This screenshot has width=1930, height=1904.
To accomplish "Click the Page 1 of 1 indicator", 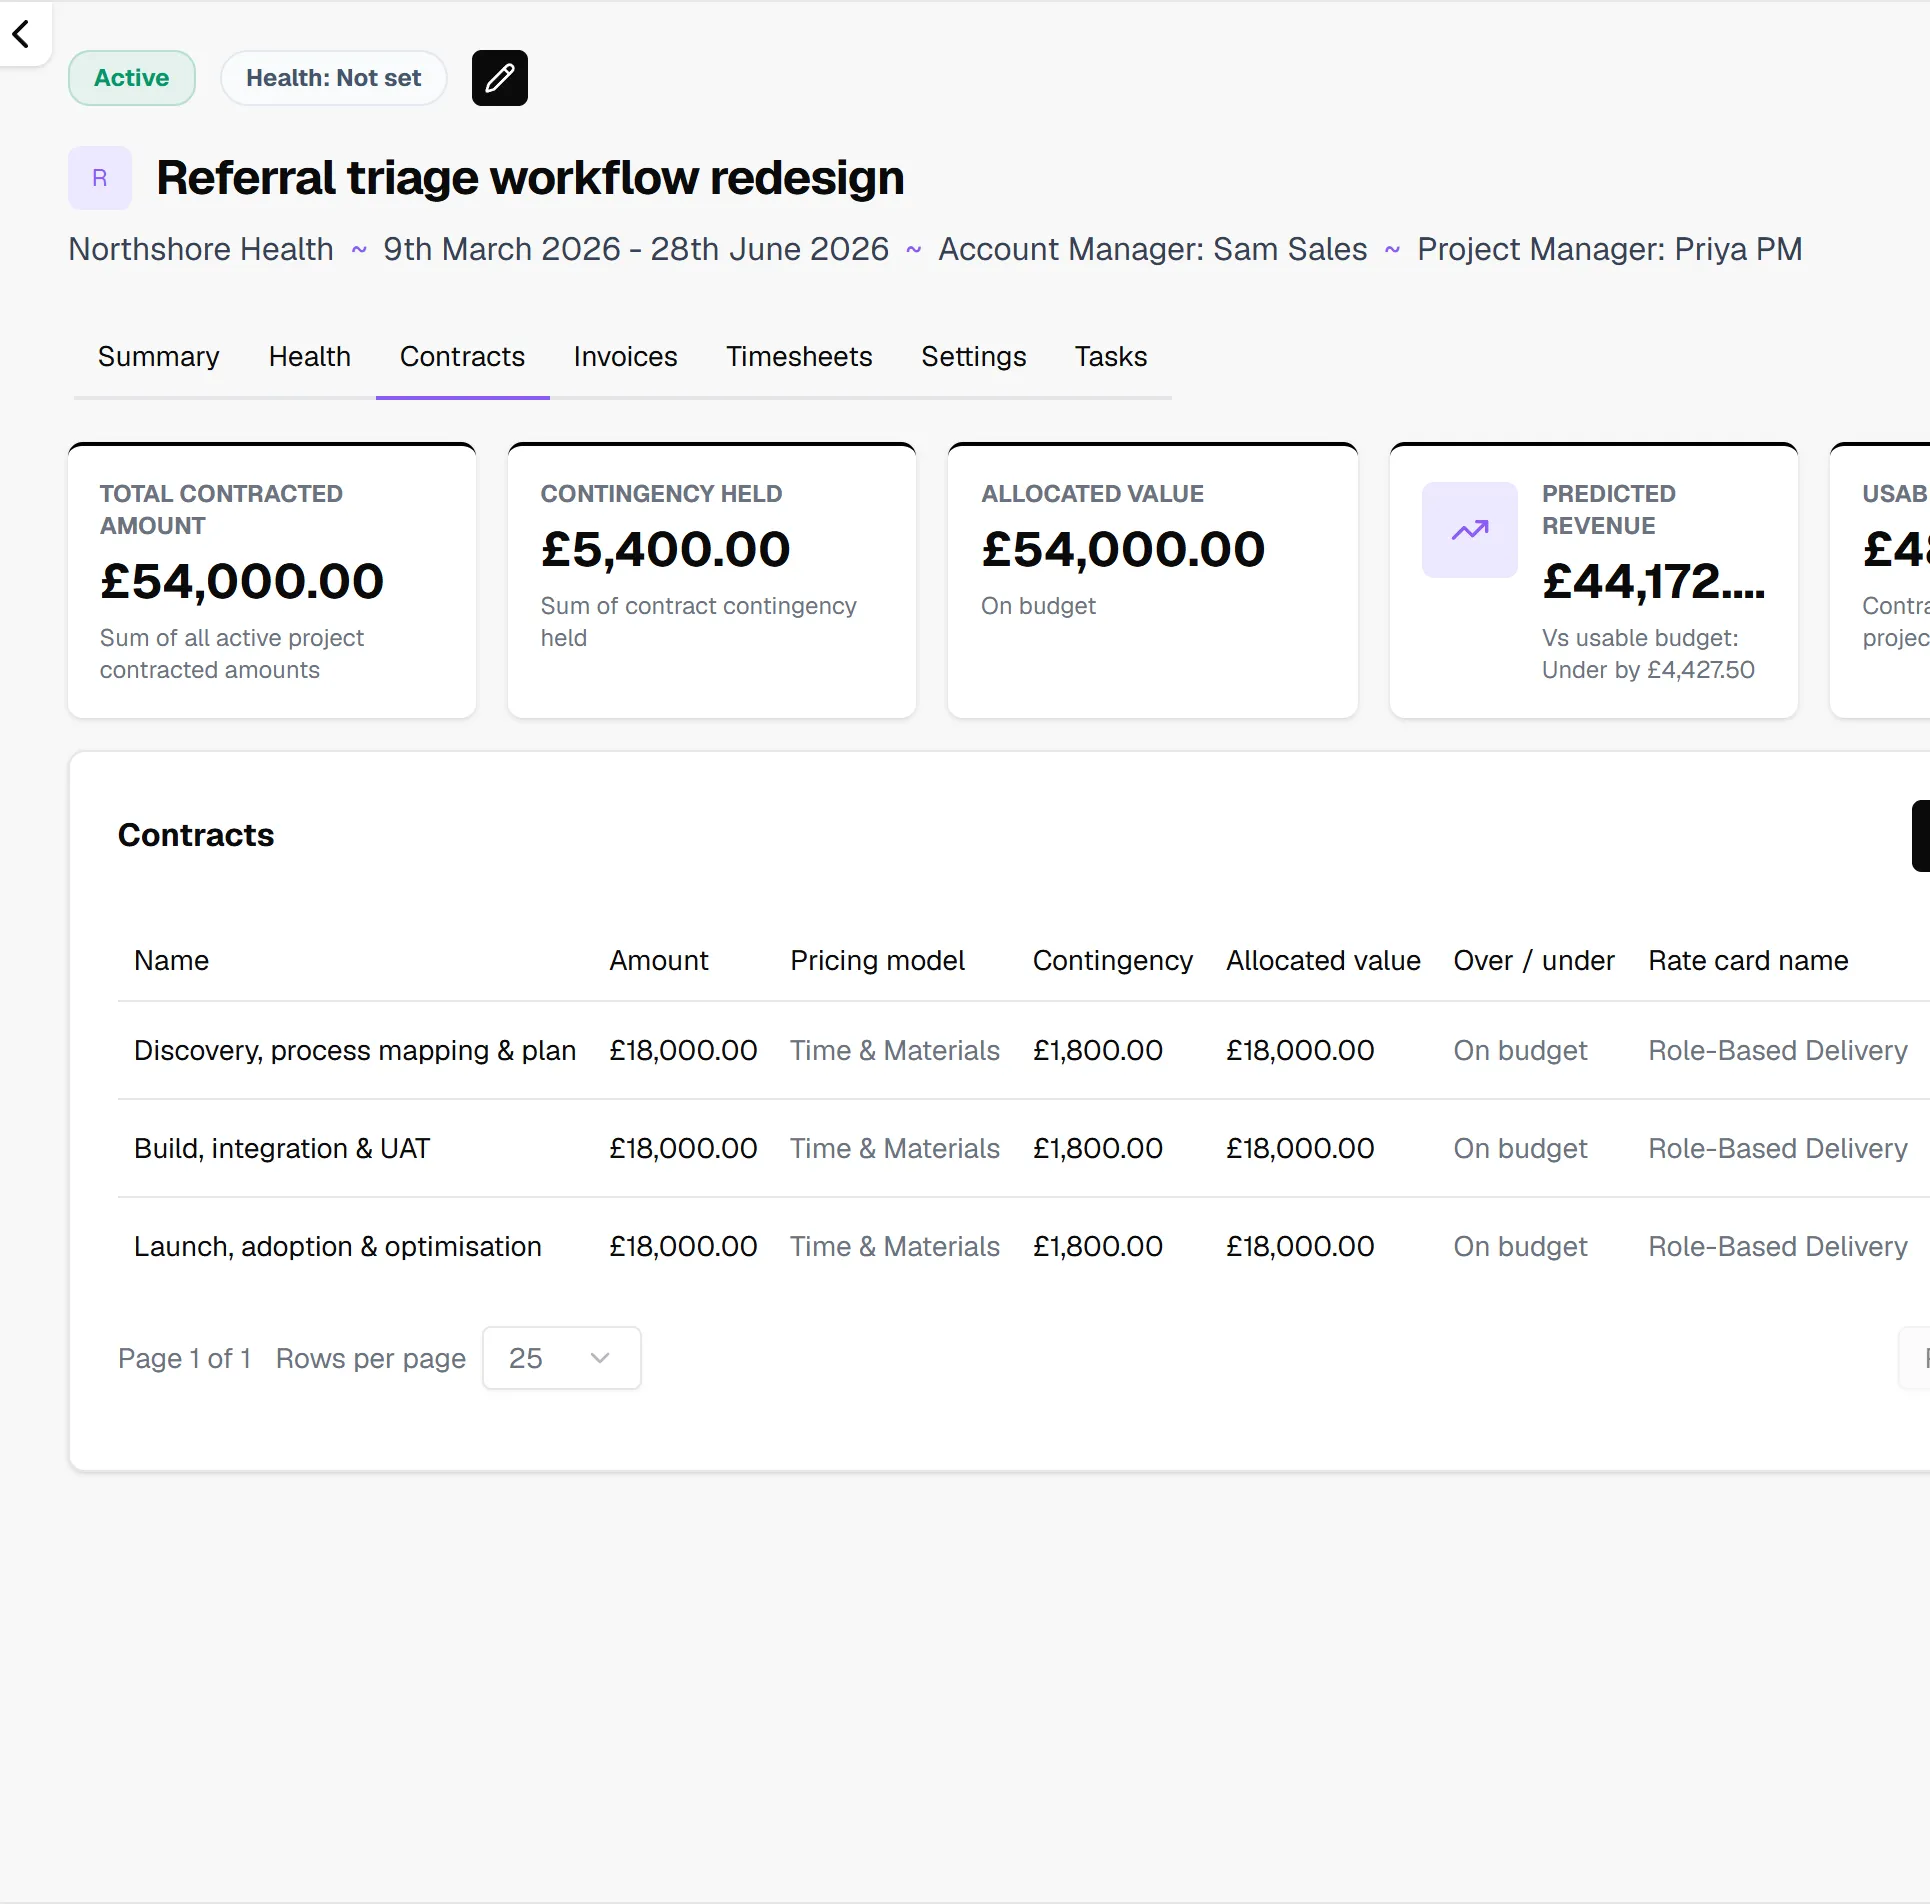I will pos(184,1359).
